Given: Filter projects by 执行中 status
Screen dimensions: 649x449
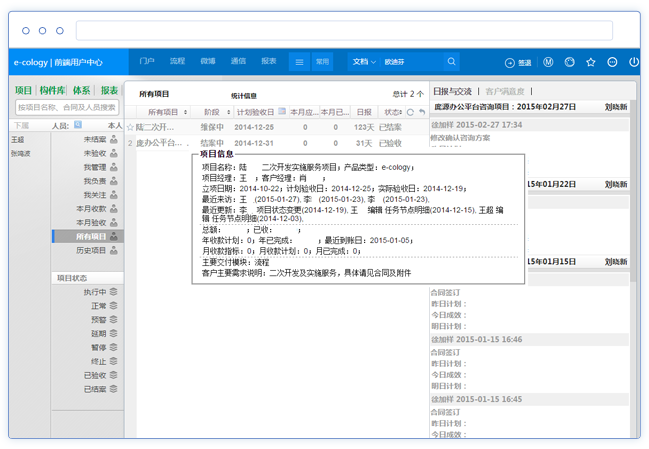Looking at the screenshot, I should point(96,292).
